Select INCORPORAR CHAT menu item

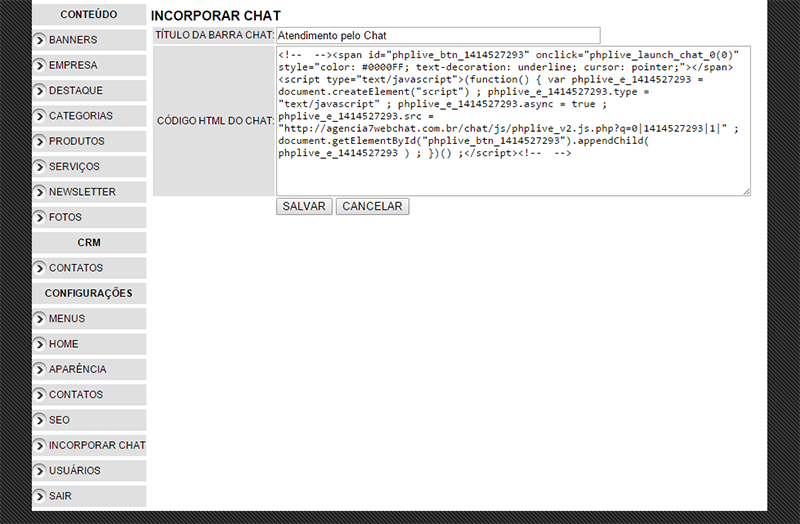[89, 445]
